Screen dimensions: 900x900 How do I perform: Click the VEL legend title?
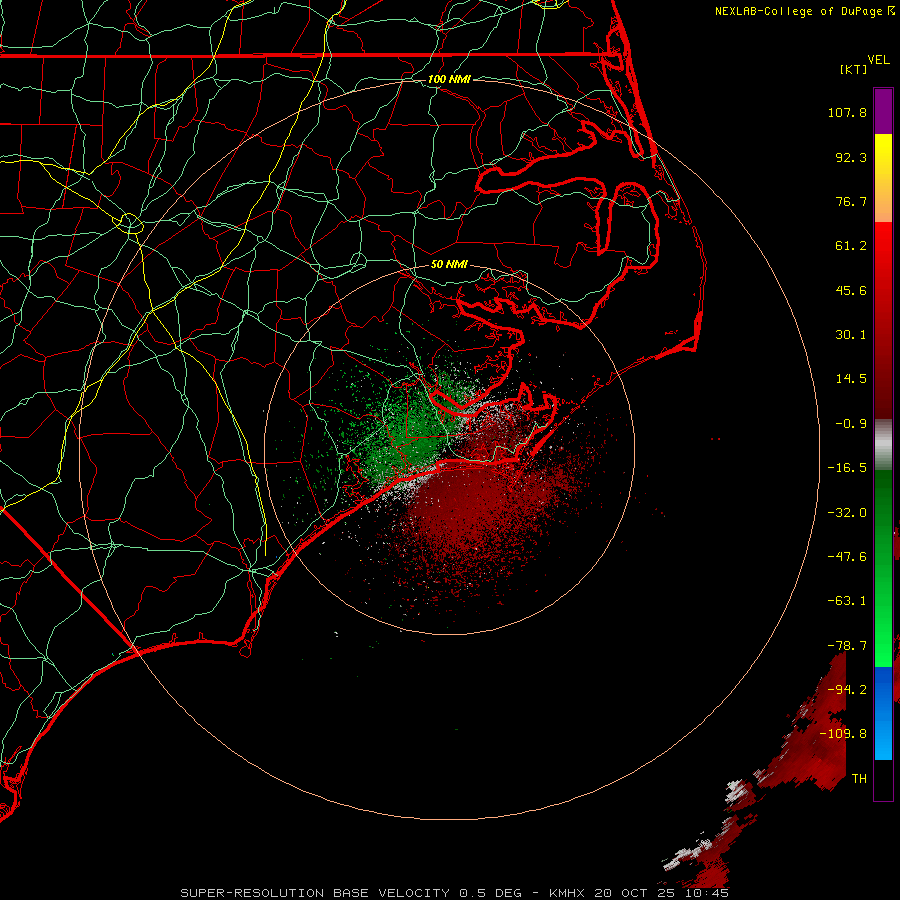point(878,59)
